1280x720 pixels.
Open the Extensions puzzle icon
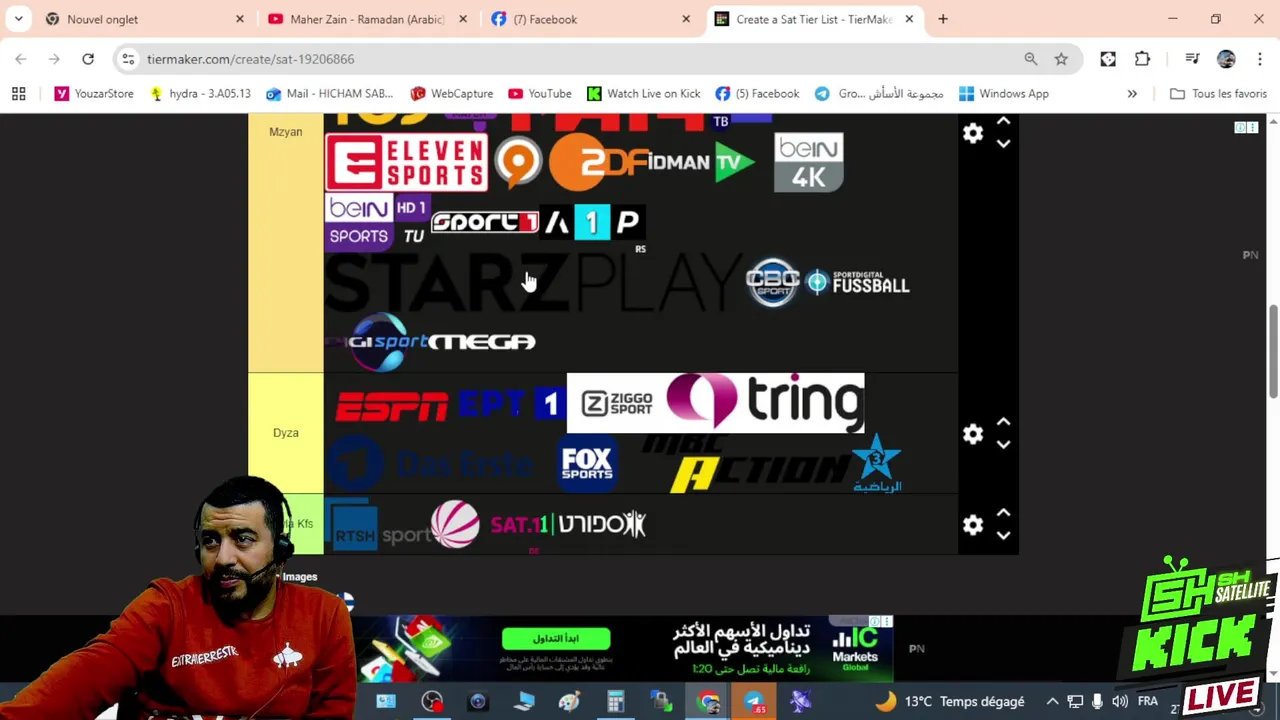(1142, 59)
